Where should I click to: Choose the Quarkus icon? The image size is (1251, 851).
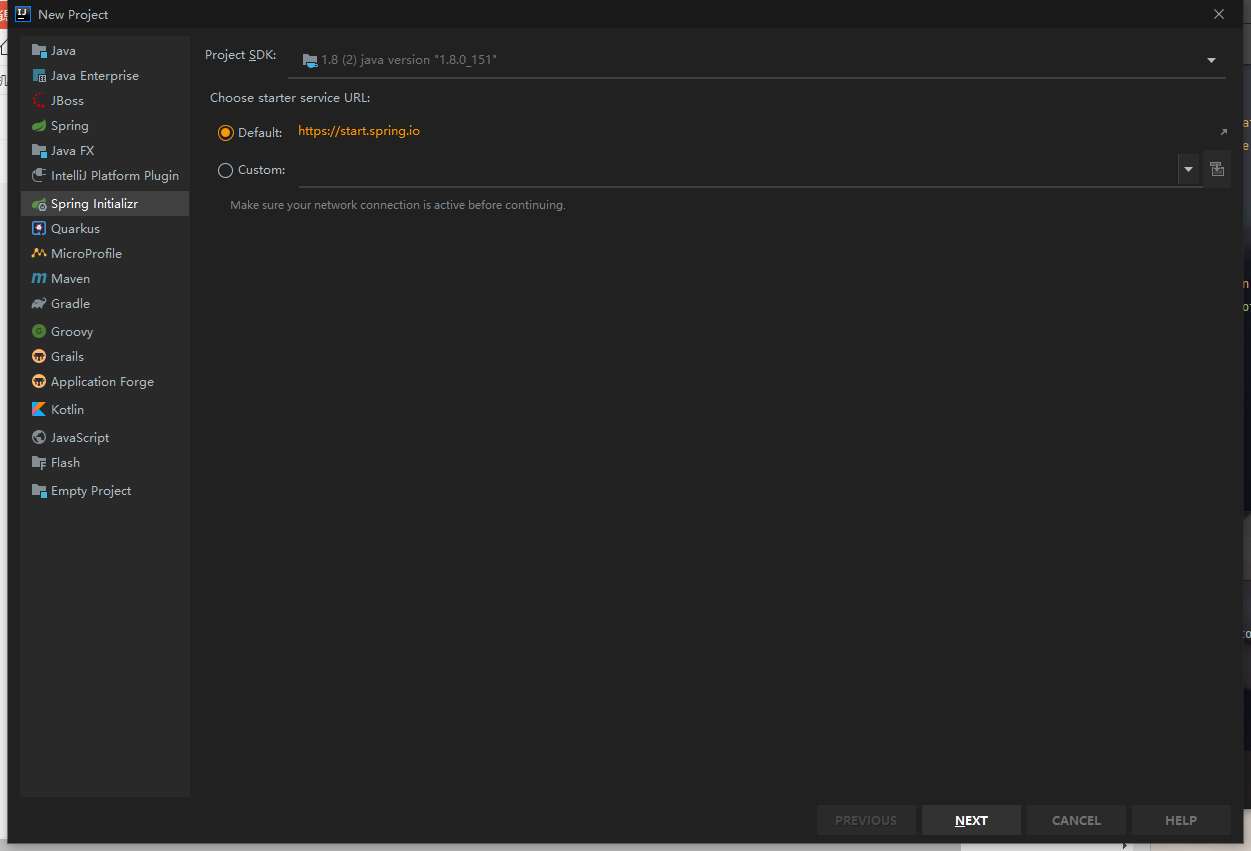(39, 229)
